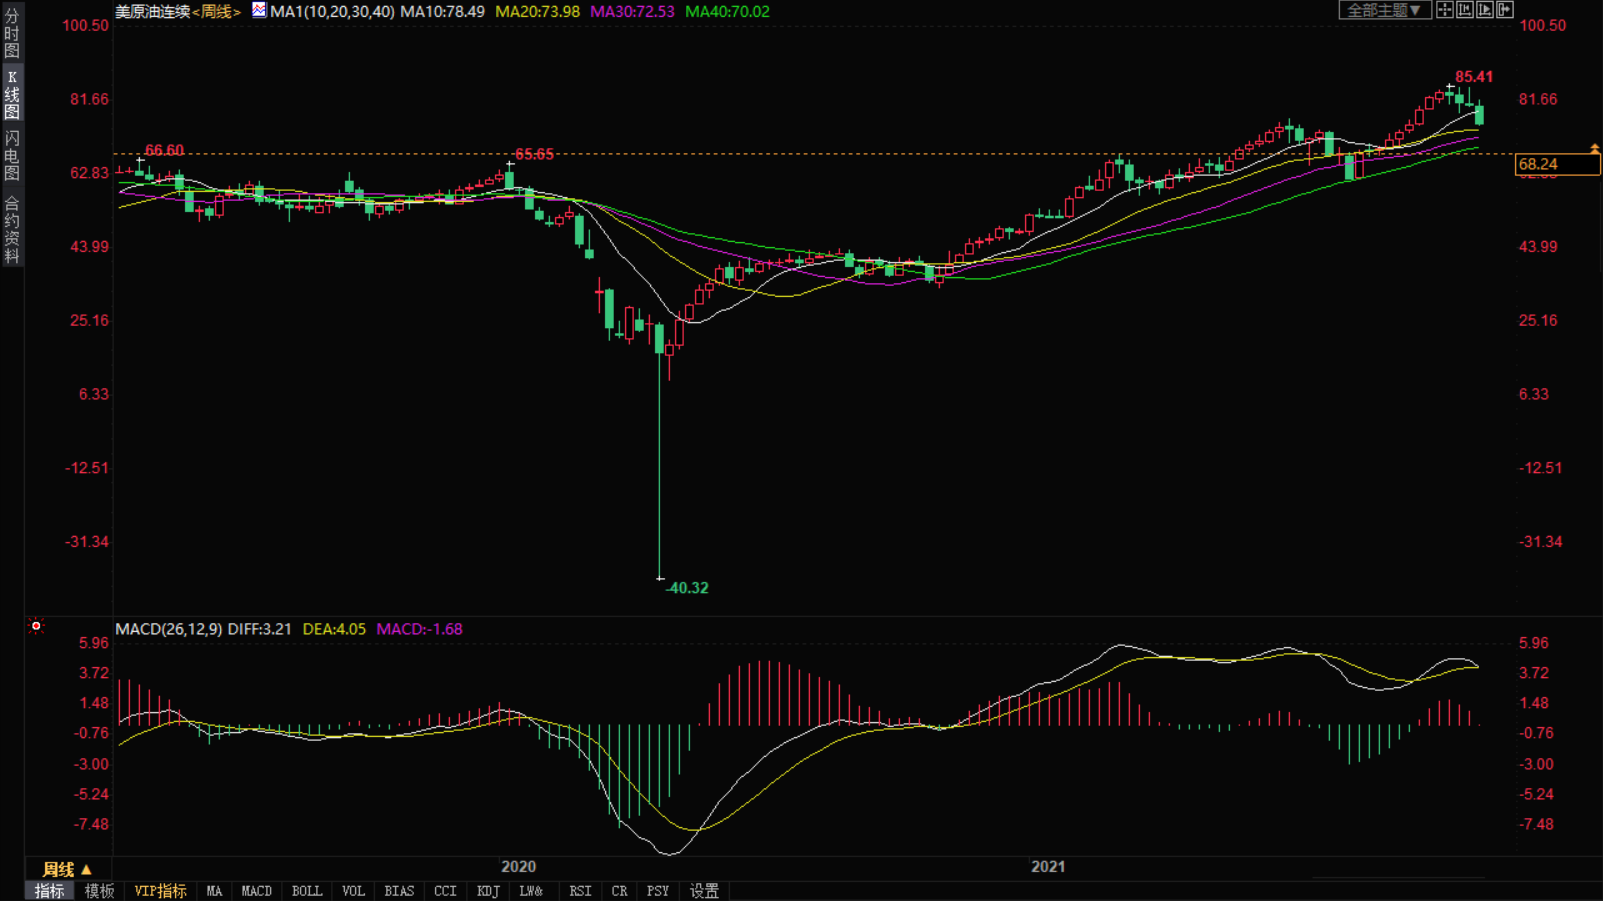Open the 合约资料 side tab
1603x901 pixels.
12,230
